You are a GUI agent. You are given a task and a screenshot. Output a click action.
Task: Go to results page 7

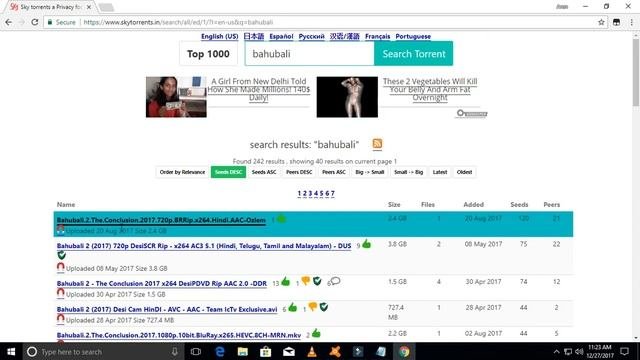pyautogui.click(x=333, y=193)
